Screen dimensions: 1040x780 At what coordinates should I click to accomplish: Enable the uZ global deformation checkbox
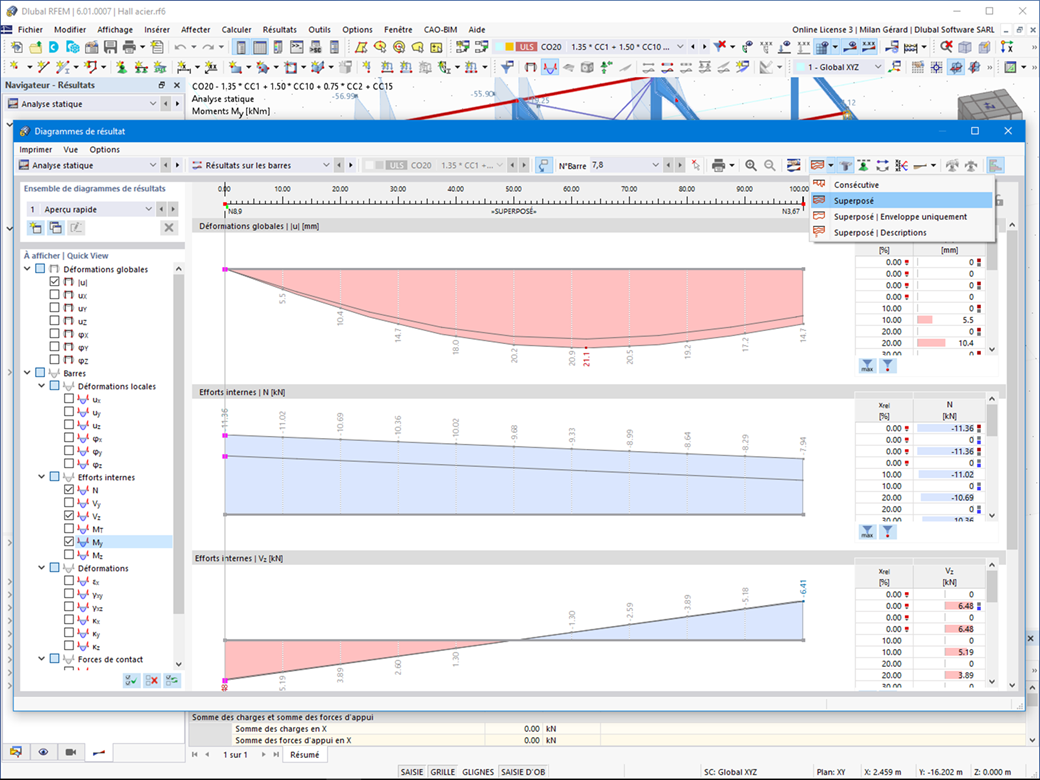[x=54, y=320]
